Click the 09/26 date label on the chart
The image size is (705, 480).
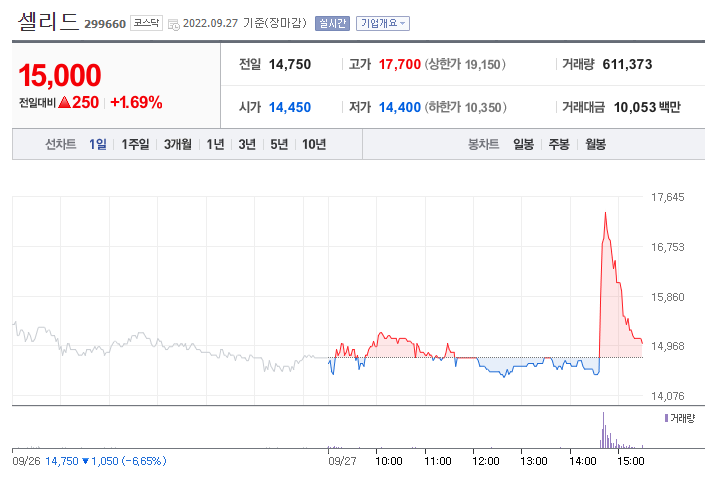pyautogui.click(x=27, y=461)
